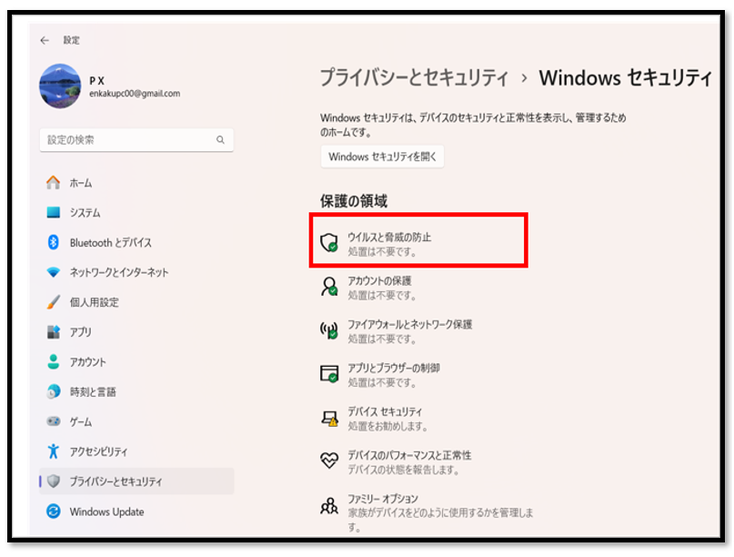Screen dimensions: 734x557
Task: Click the back arrow icon
Action: click(x=44, y=40)
